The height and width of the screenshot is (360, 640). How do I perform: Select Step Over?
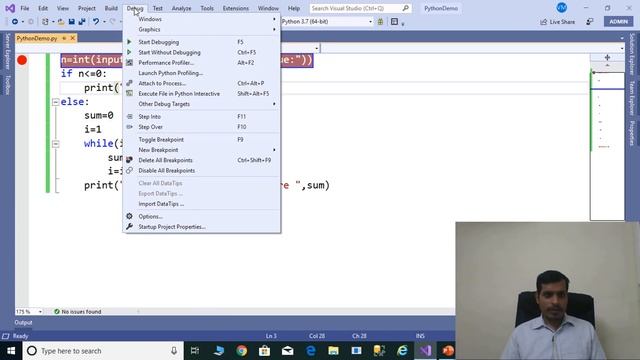coord(202,127)
